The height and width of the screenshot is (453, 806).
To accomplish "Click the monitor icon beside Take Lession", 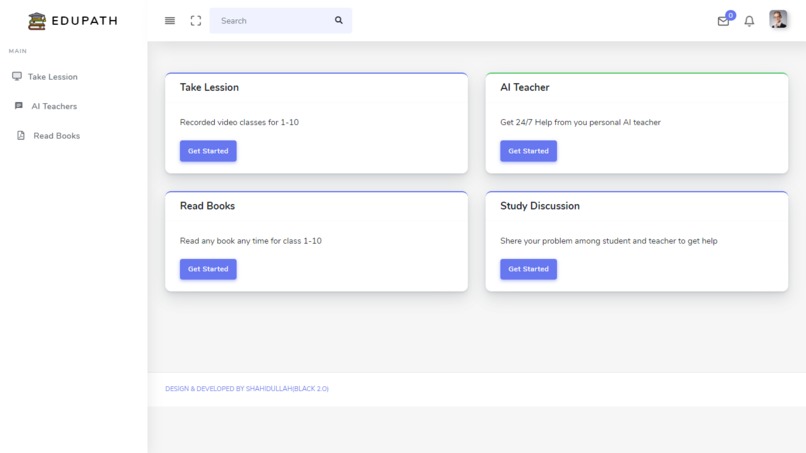I will tap(17, 76).
